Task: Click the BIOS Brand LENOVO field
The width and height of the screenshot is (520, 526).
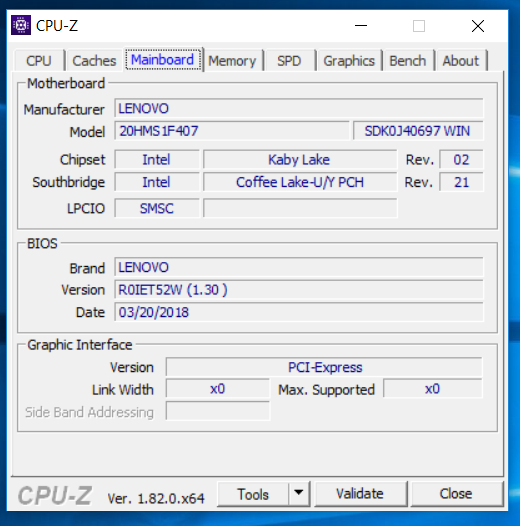Action: click(x=299, y=267)
